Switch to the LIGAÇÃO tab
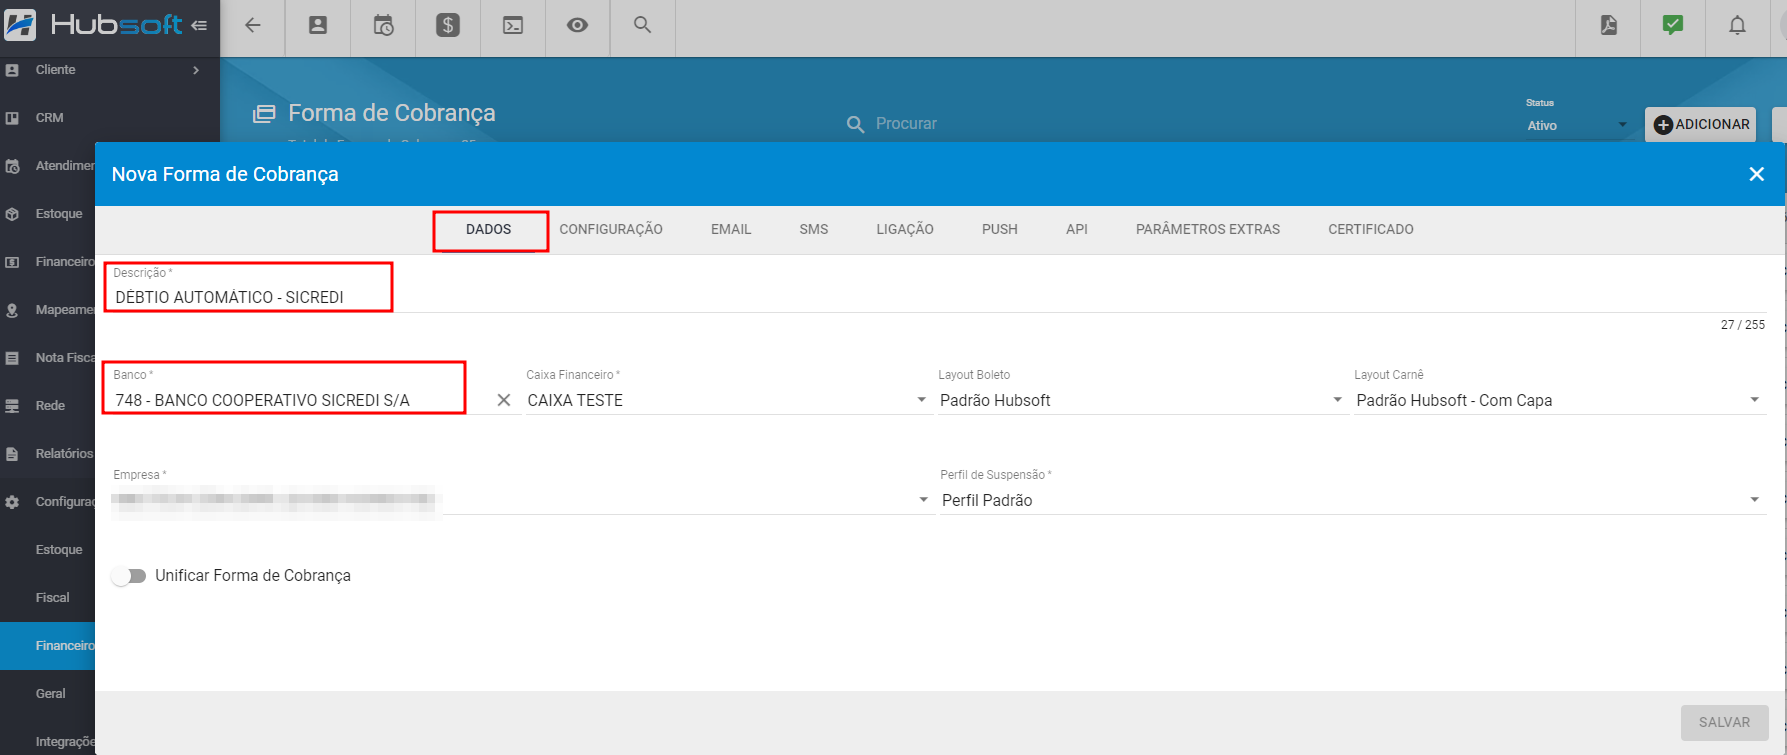This screenshot has width=1787, height=755. 905,229
